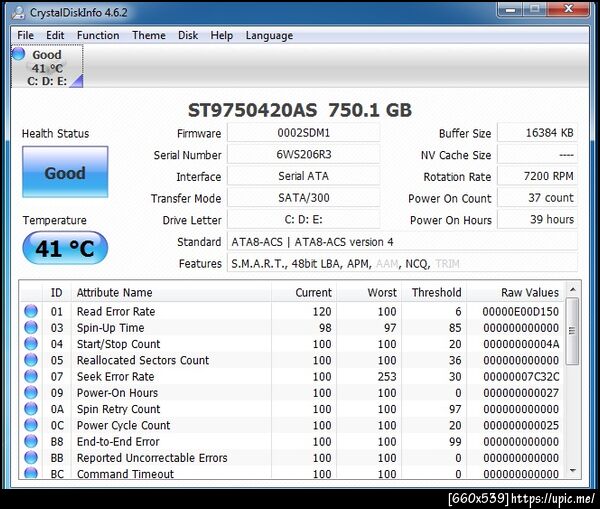Click the Buffer Size 16384 KB field
The width and height of the screenshot is (600, 509).
pyautogui.click(x=537, y=133)
